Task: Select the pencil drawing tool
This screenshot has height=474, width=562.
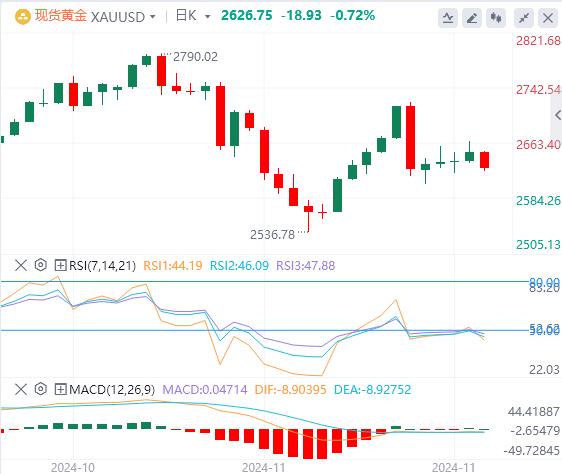Action: click(x=472, y=18)
